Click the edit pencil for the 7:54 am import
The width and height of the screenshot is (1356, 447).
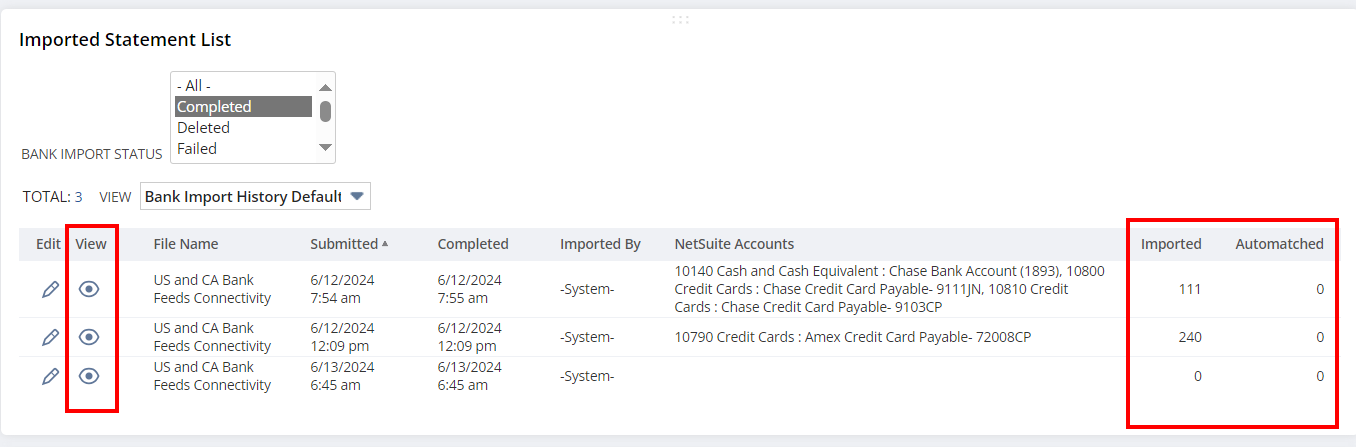(50, 289)
